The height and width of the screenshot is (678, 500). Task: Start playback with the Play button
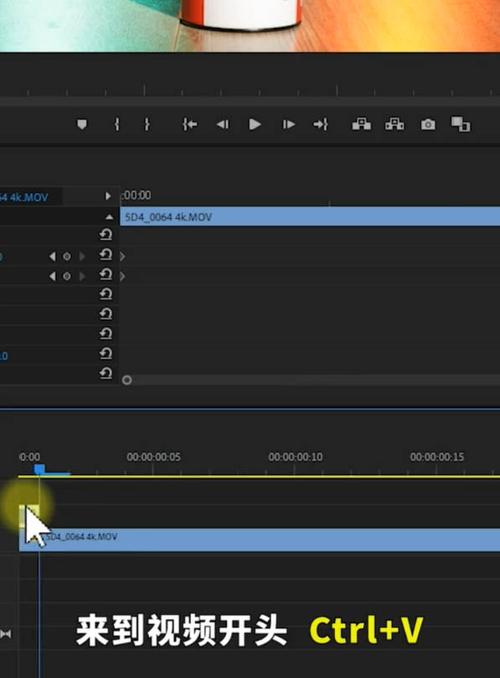[255, 125]
